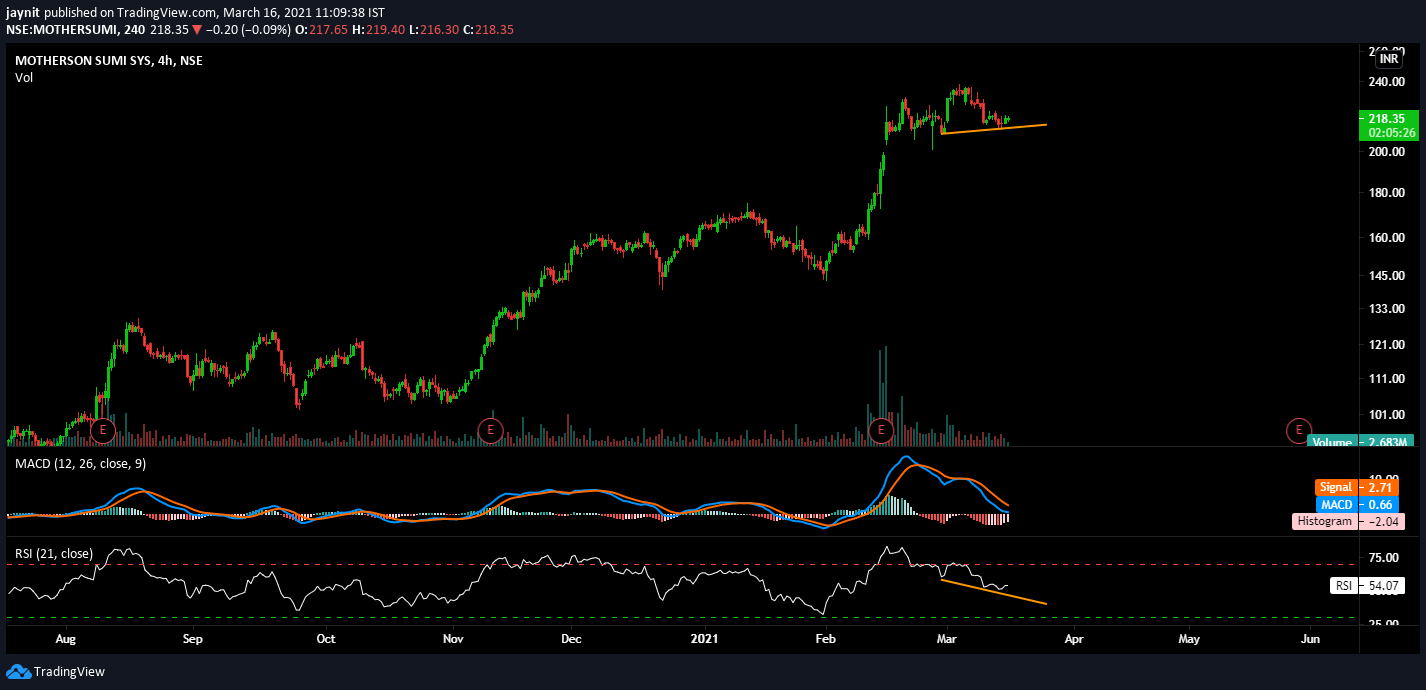Image resolution: width=1426 pixels, height=690 pixels.
Task: Click the Oct label on the time axis
Action: coord(325,637)
